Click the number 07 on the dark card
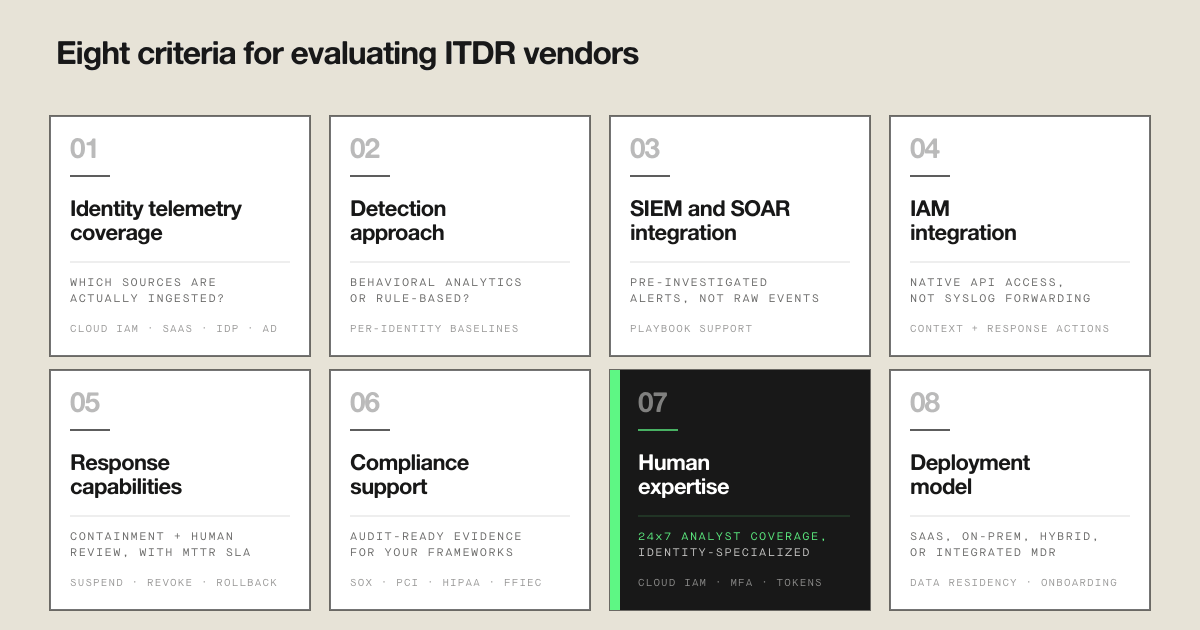Viewport: 1200px width, 630px height. [652, 403]
